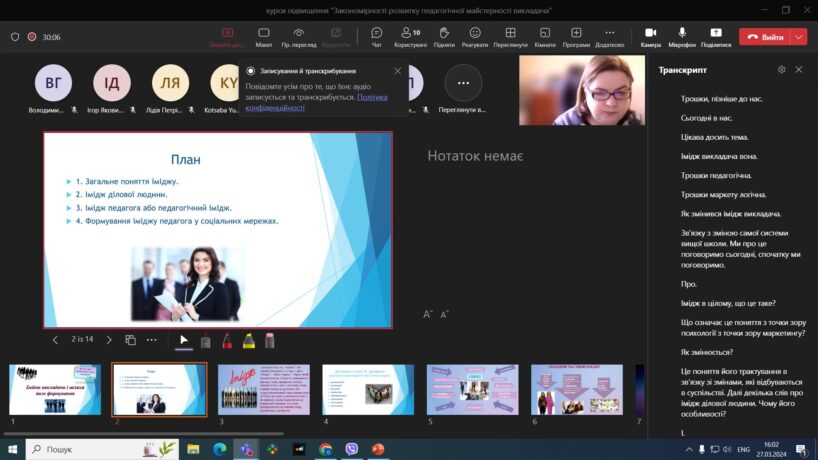The height and width of the screenshot is (460, 818).
Task: Select the yellow highlighter tool
Action: pyautogui.click(x=248, y=340)
